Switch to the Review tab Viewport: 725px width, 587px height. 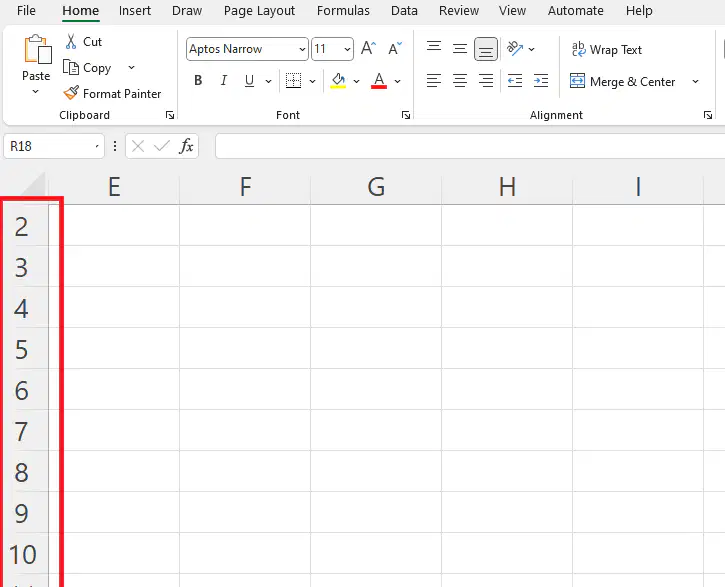coord(459,11)
